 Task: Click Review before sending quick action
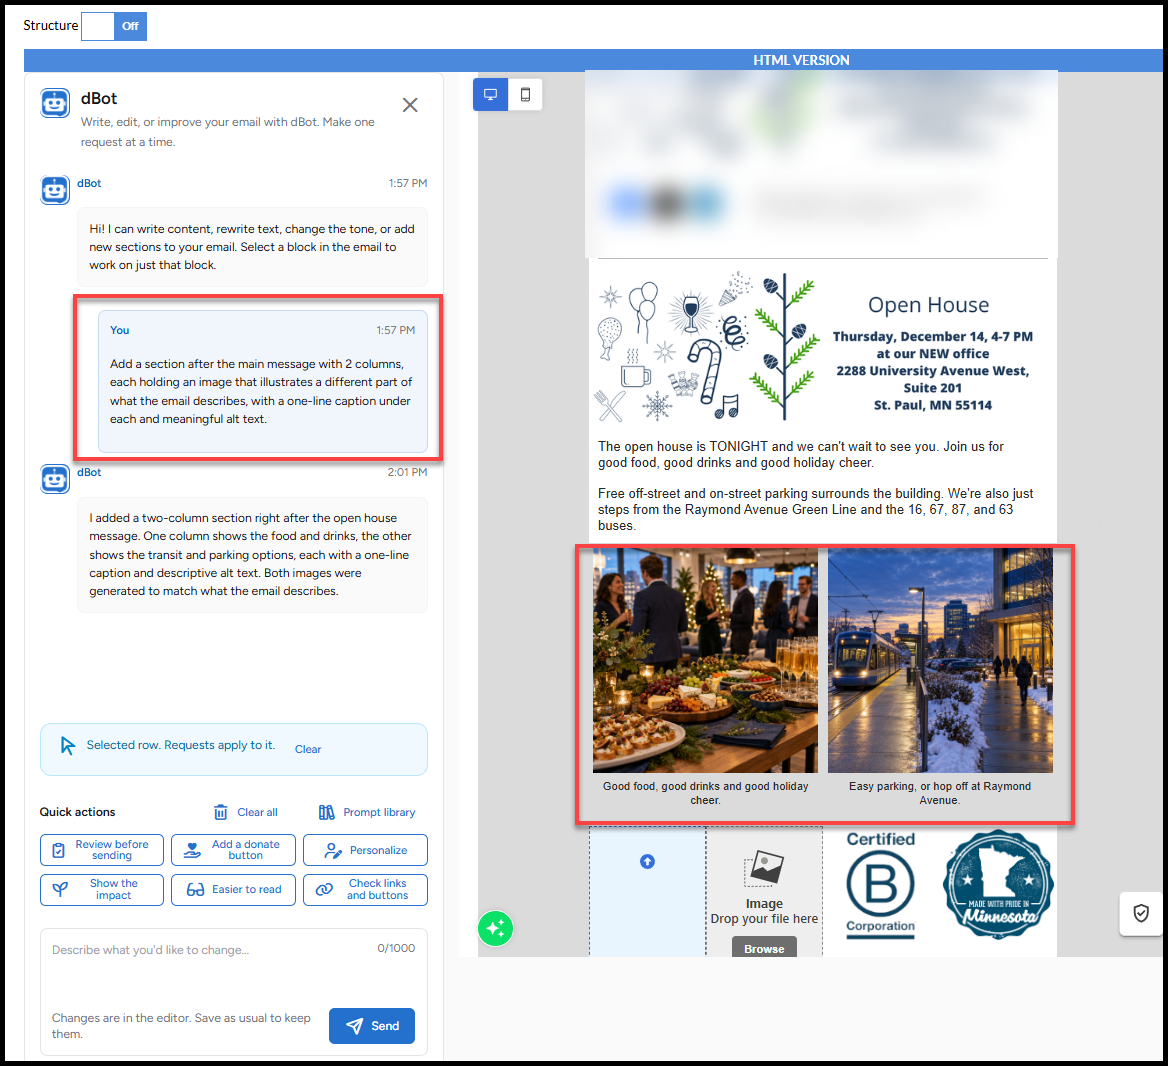click(x=102, y=850)
